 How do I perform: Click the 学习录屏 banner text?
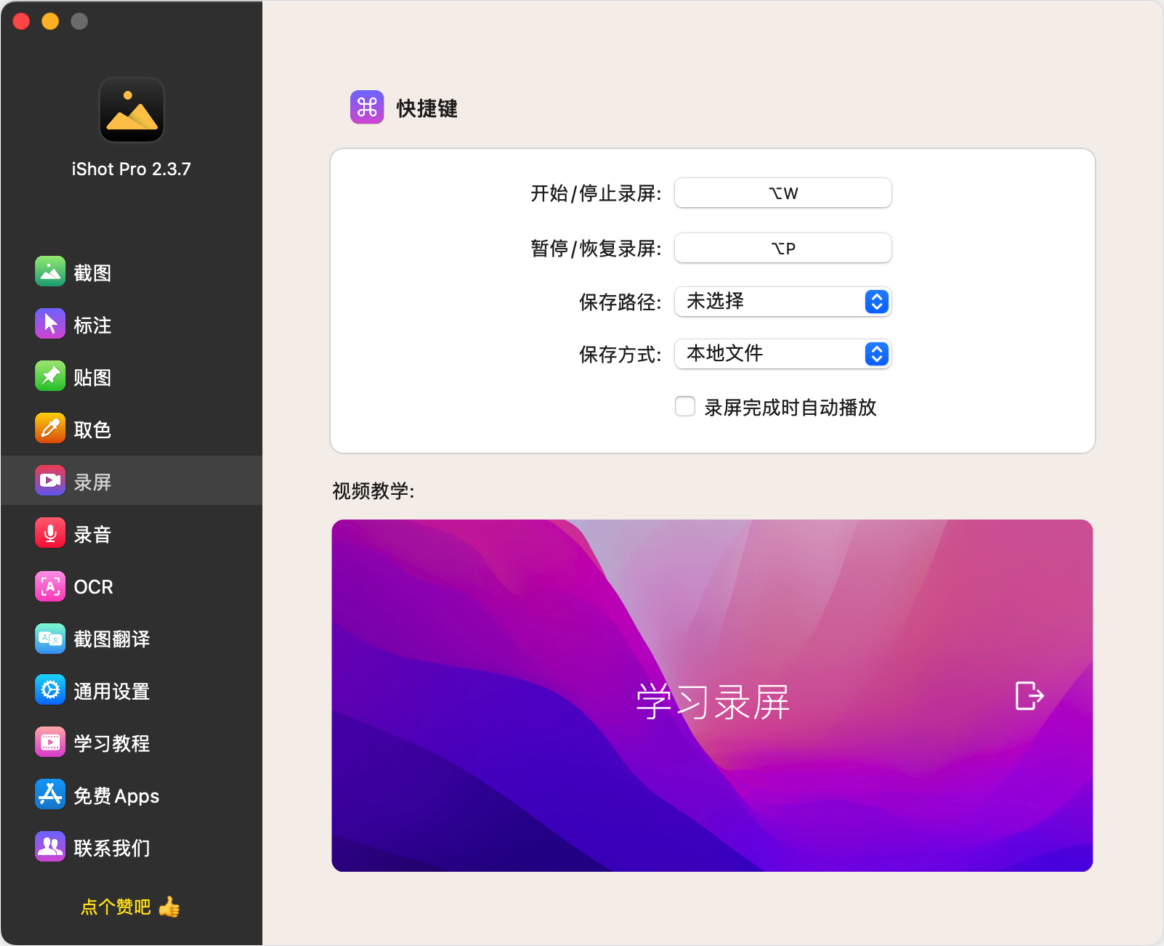click(x=713, y=701)
